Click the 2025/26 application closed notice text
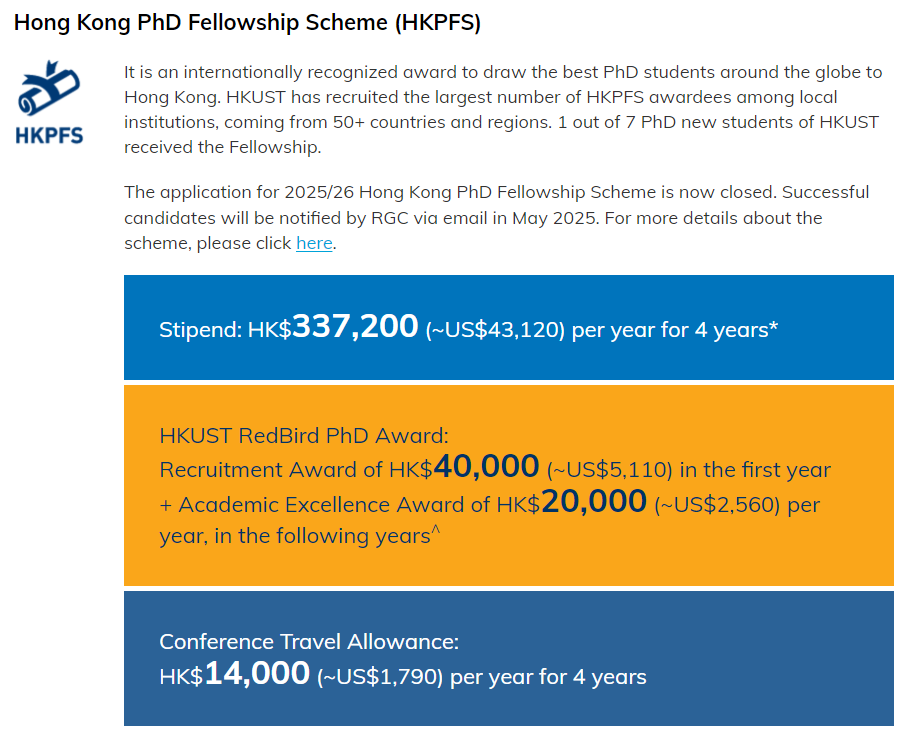The height and width of the screenshot is (735, 911). [497, 217]
